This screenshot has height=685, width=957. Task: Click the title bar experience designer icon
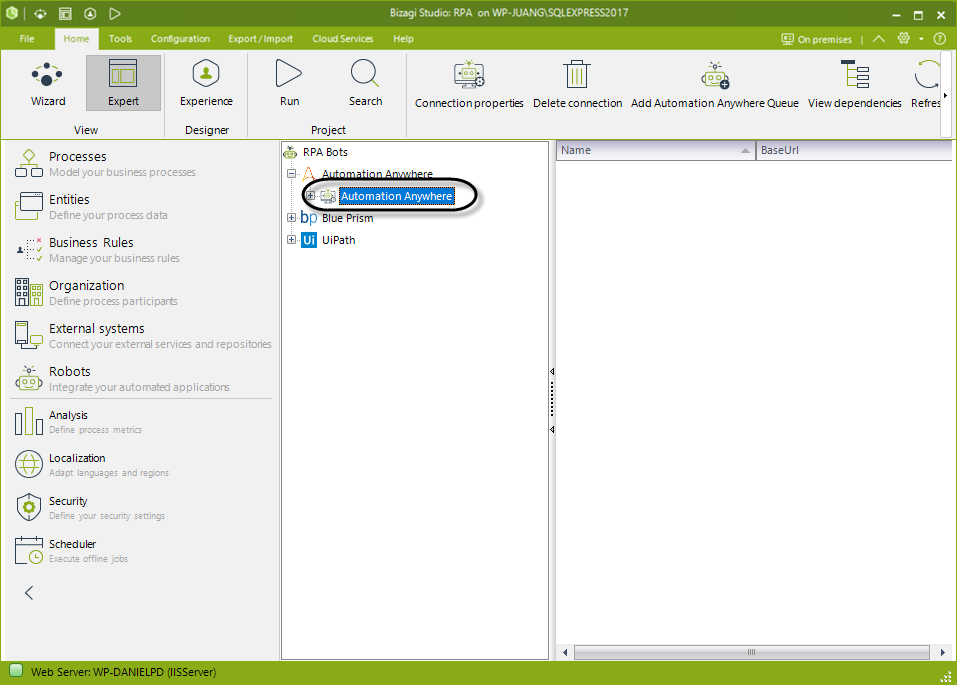click(x=90, y=13)
